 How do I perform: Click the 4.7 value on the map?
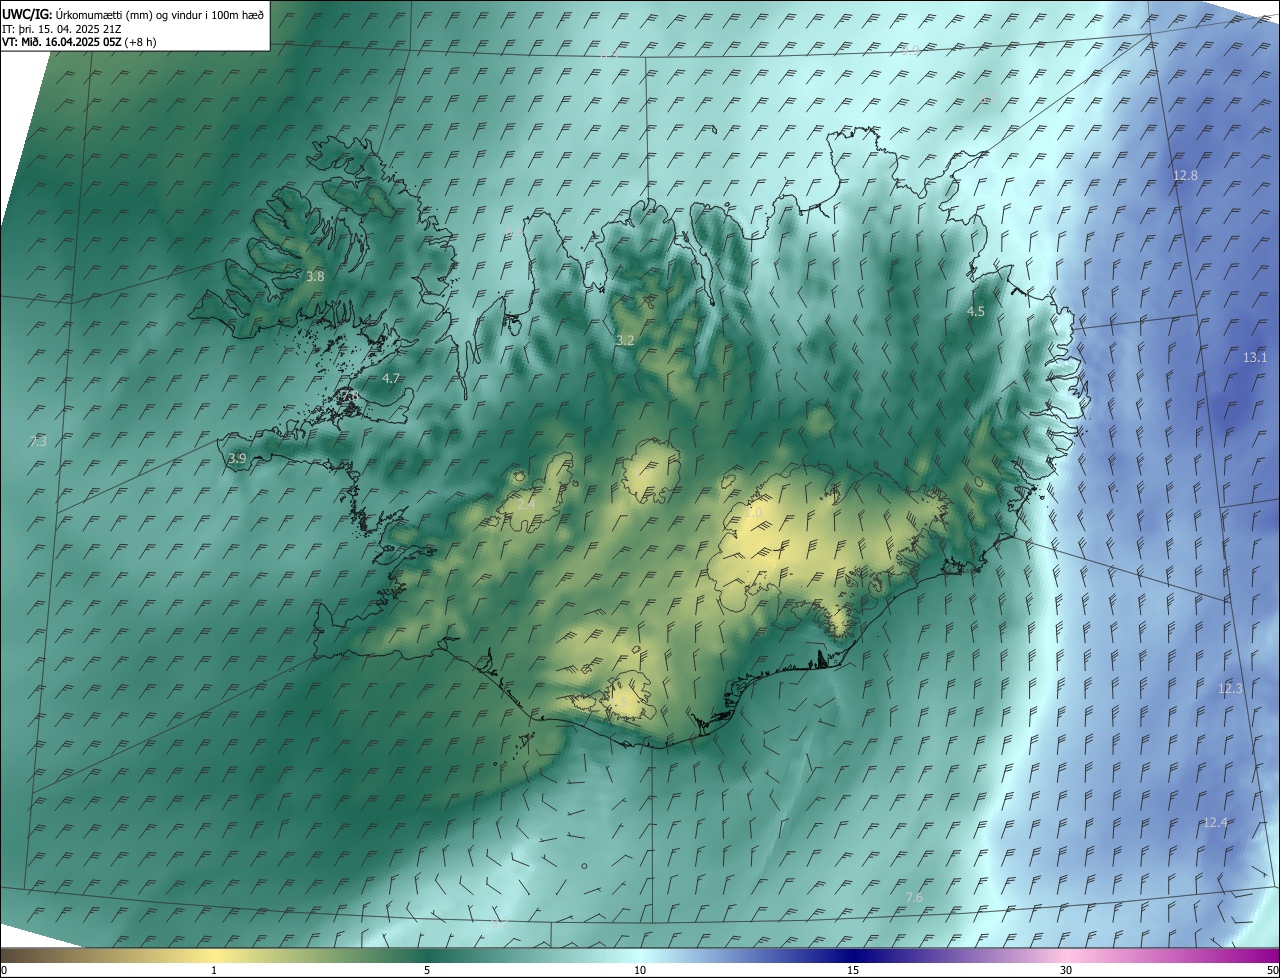coord(391,378)
